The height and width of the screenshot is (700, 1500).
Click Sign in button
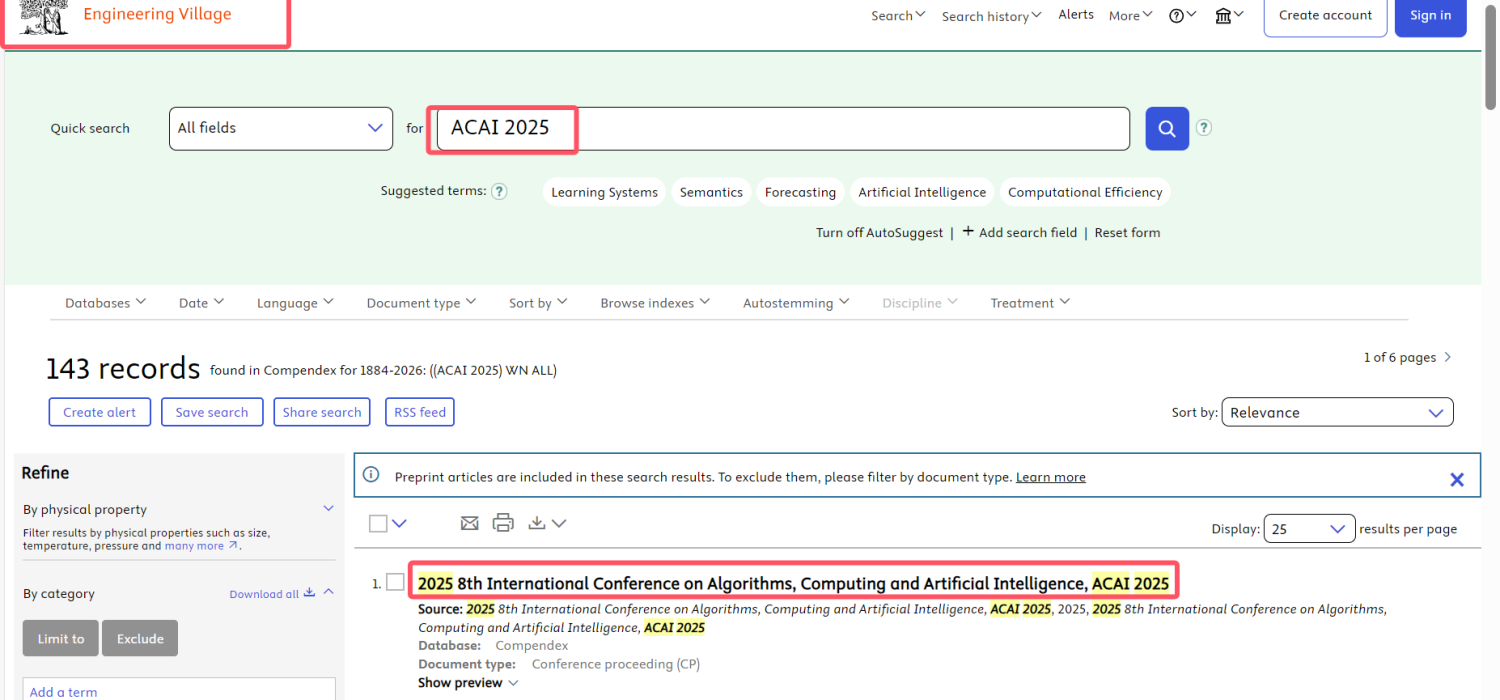coord(1431,16)
